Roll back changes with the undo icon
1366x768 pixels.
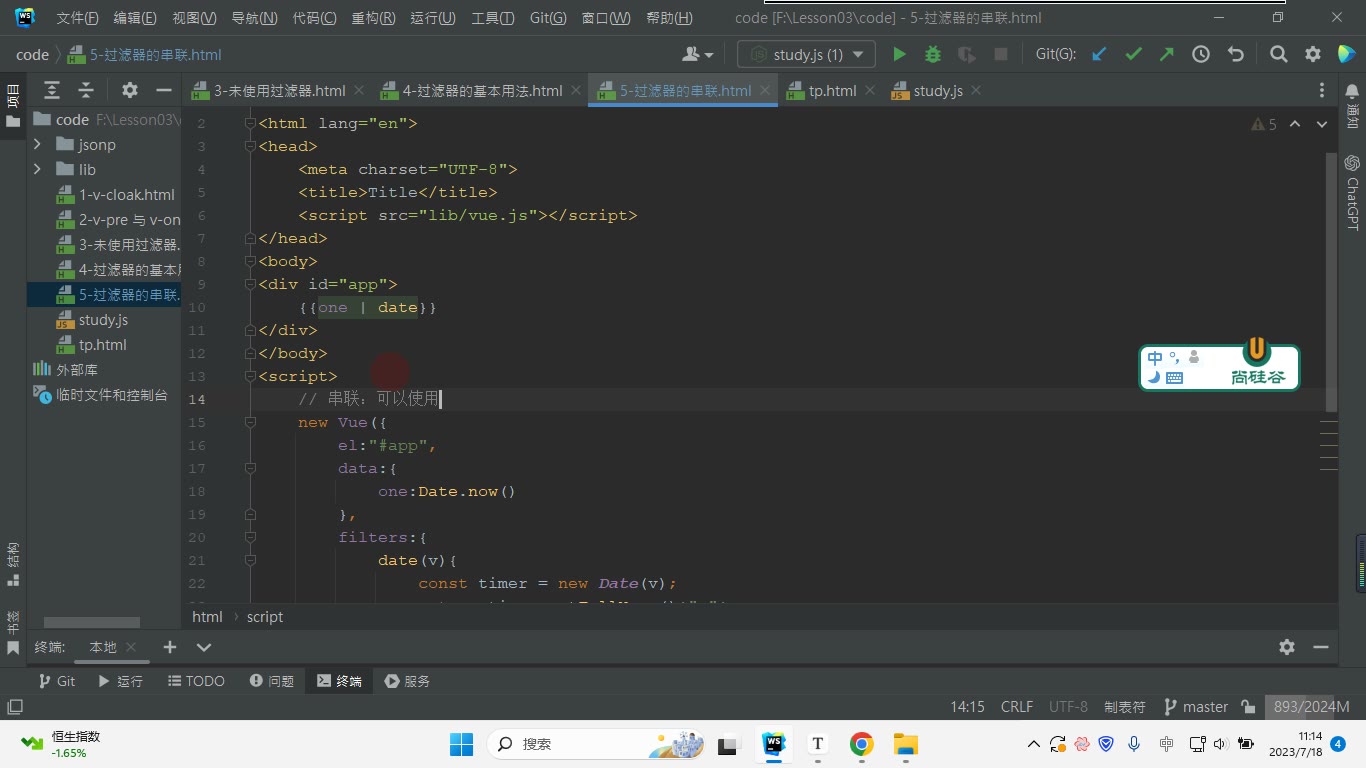[x=1235, y=54]
